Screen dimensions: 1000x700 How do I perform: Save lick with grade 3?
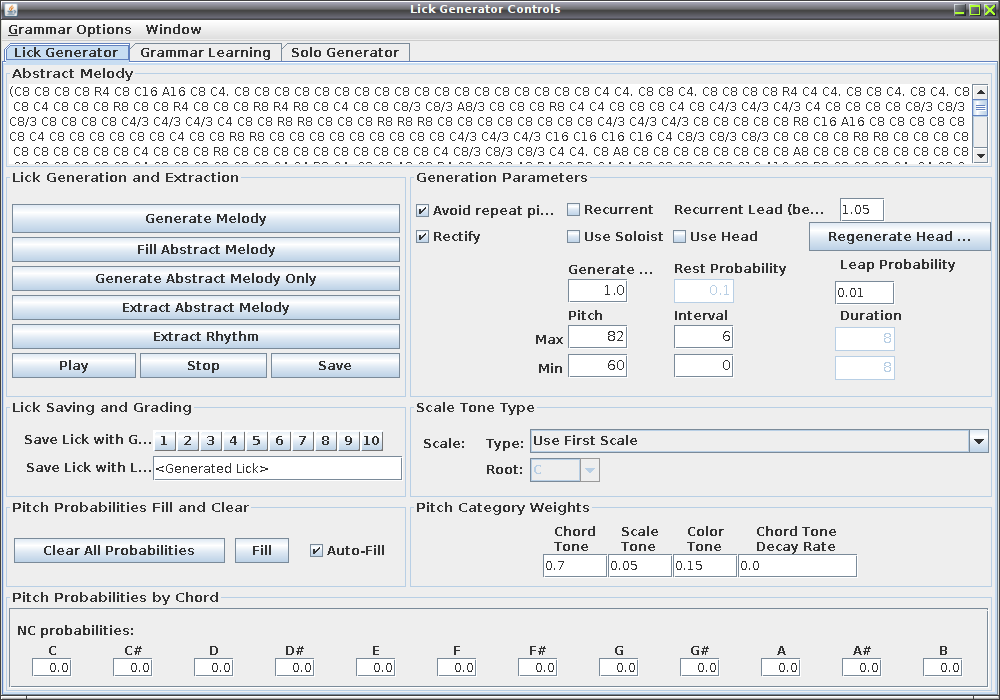pos(210,441)
